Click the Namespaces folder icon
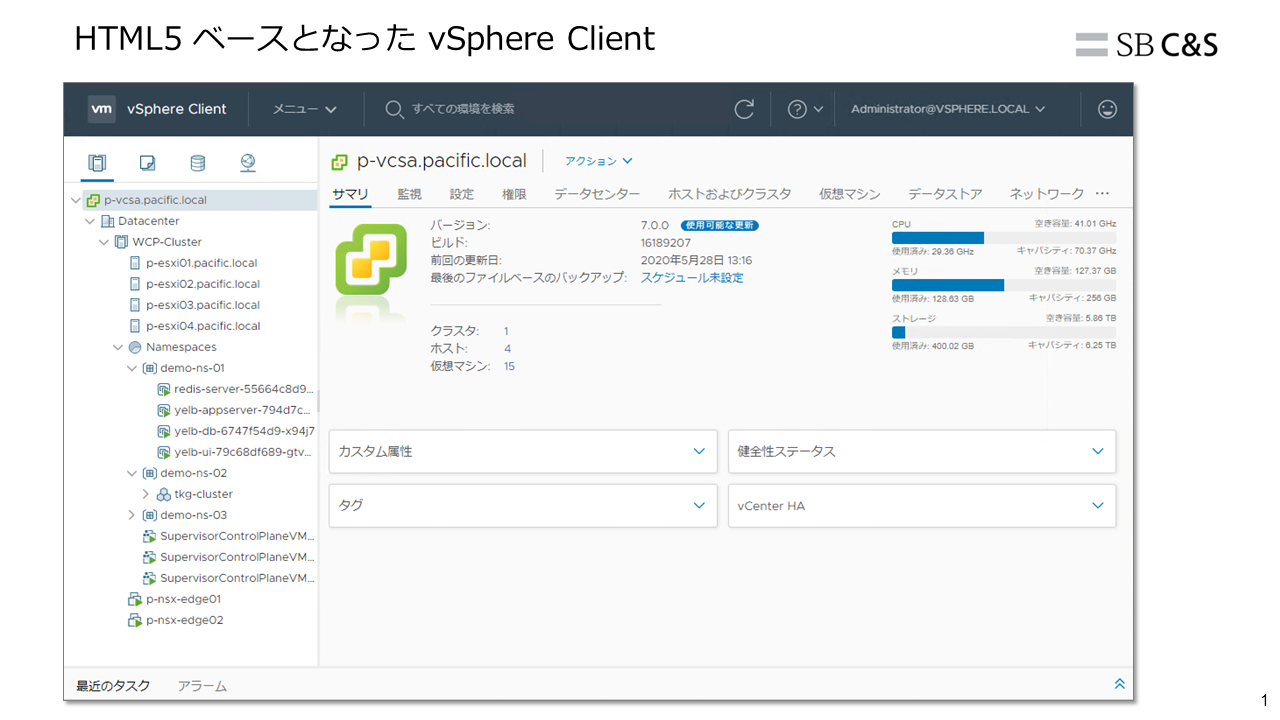Viewport: 1280px width, 720px height. coord(135,347)
